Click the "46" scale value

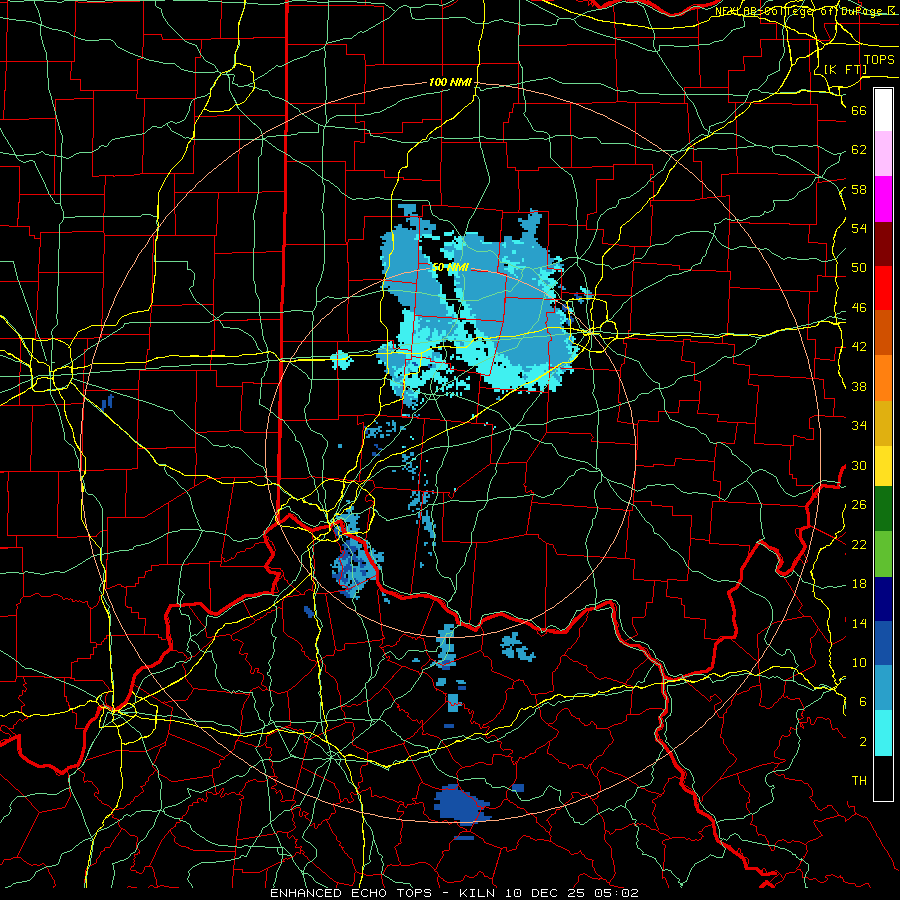pyautogui.click(x=859, y=308)
